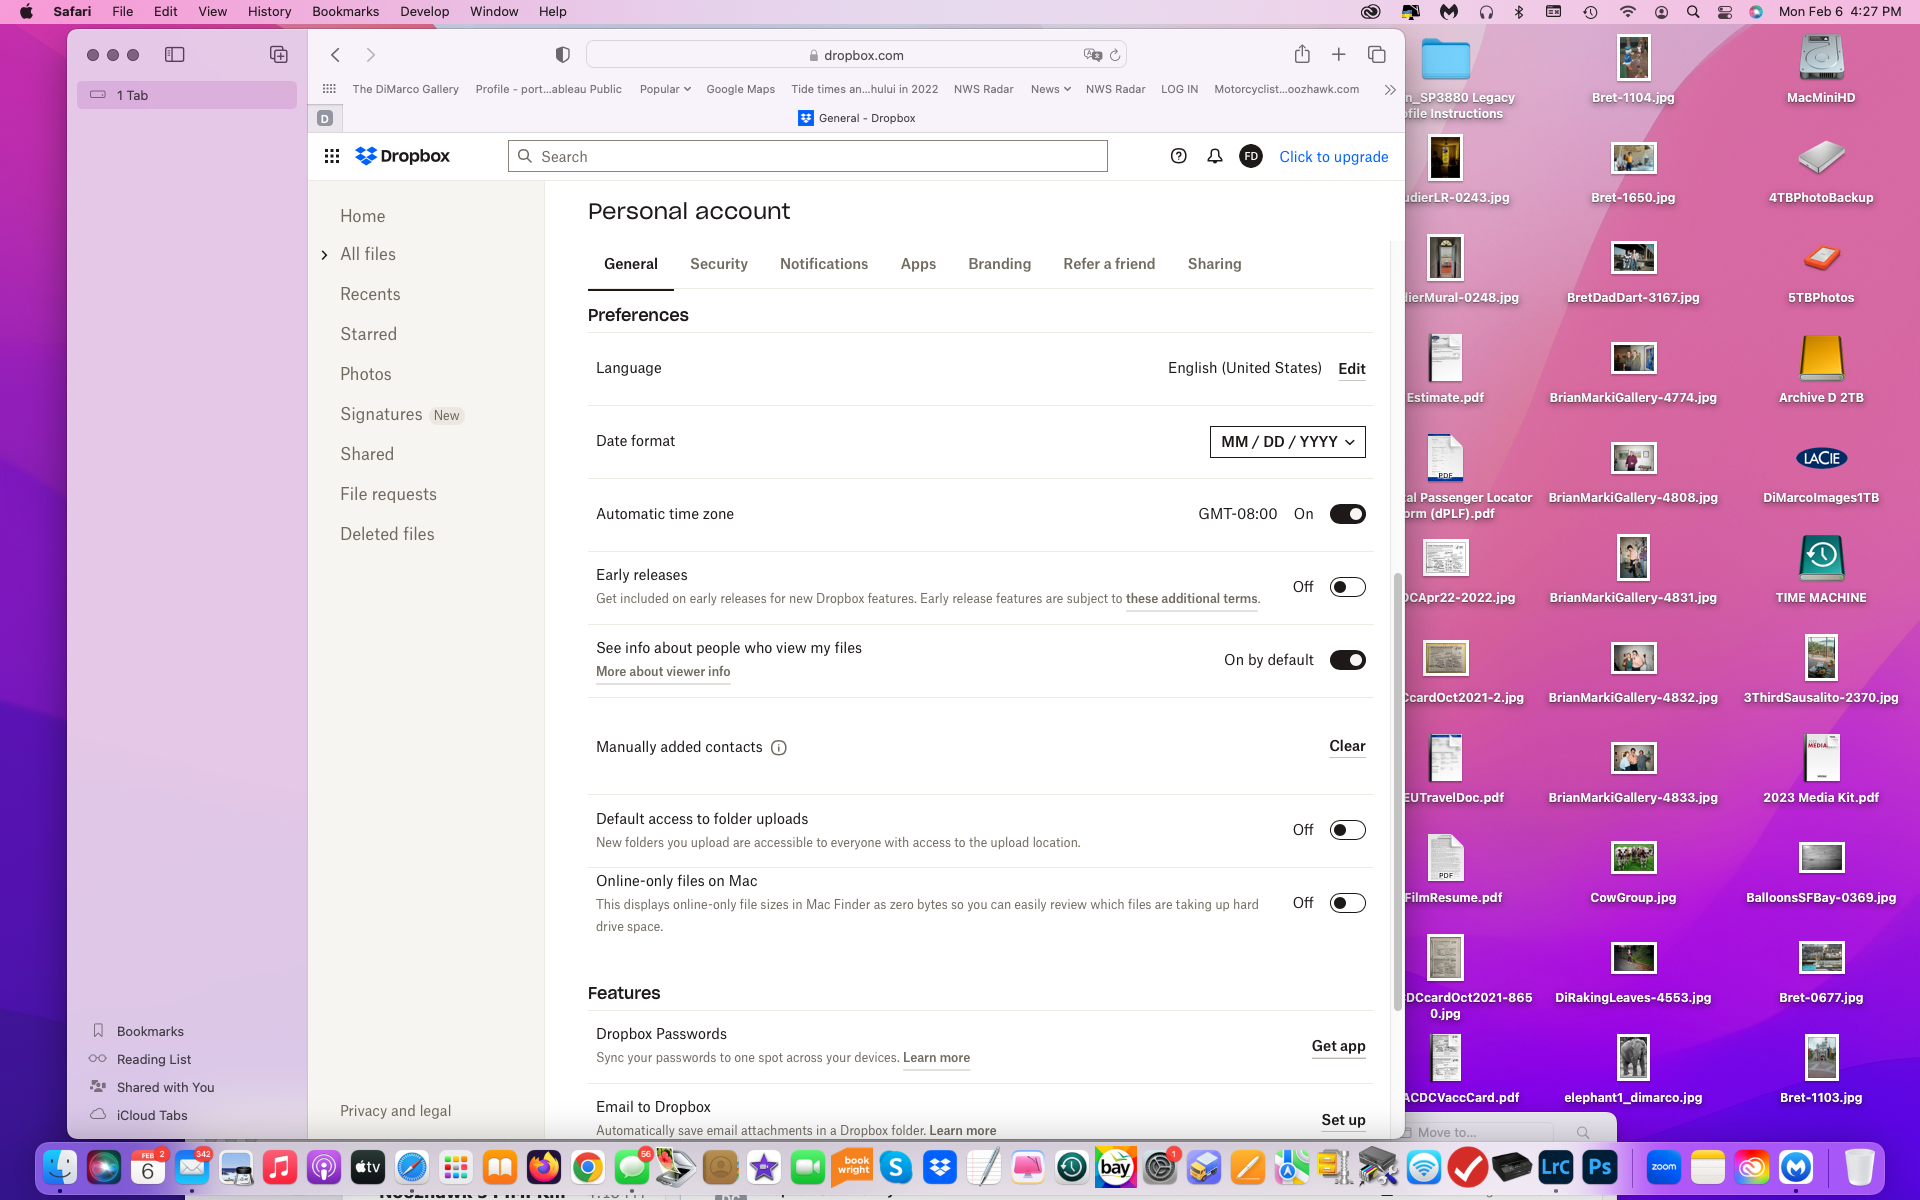
Task: Open the Dropbox help question mark icon
Action: 1179,156
